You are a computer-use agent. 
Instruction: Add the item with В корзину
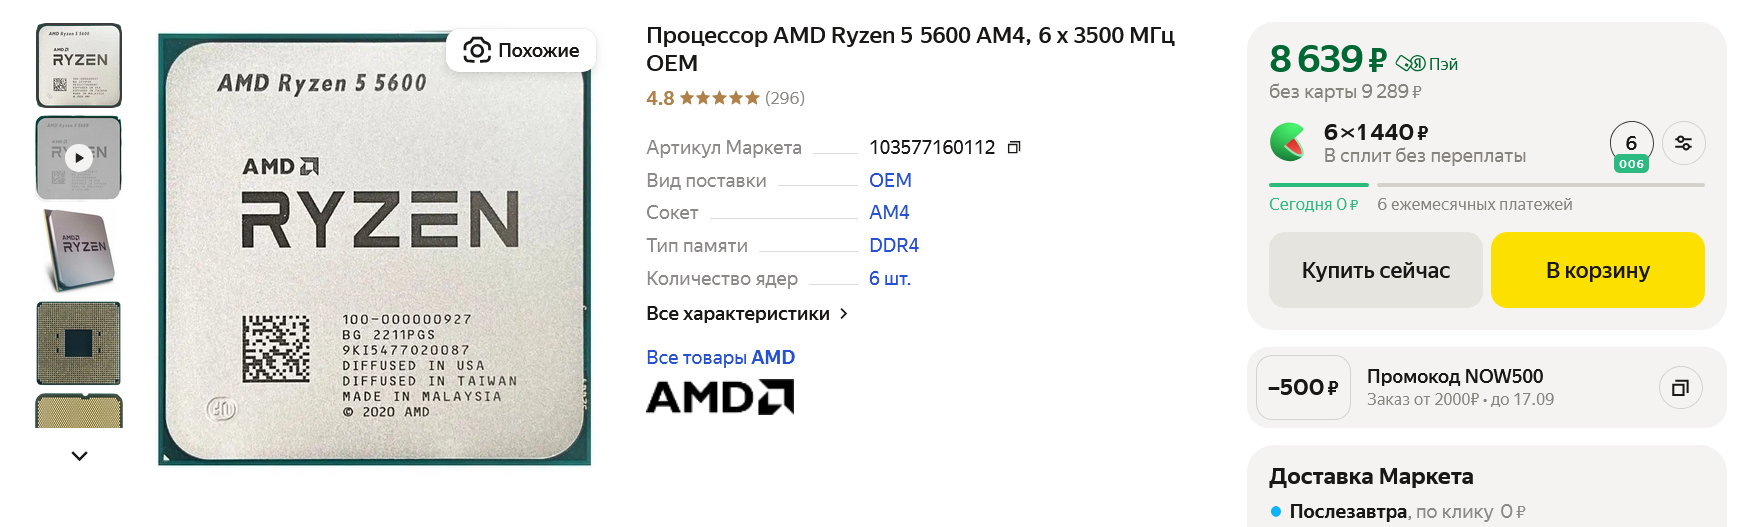click(1597, 270)
